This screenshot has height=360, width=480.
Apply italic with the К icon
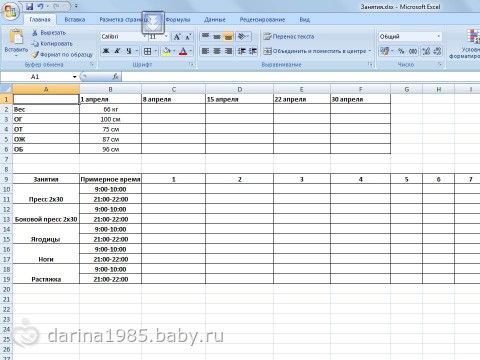coord(117,51)
